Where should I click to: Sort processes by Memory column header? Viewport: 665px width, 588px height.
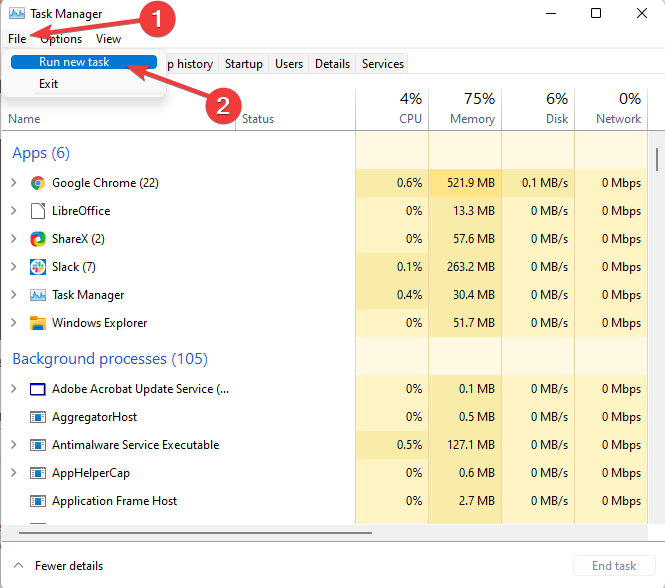click(x=465, y=109)
